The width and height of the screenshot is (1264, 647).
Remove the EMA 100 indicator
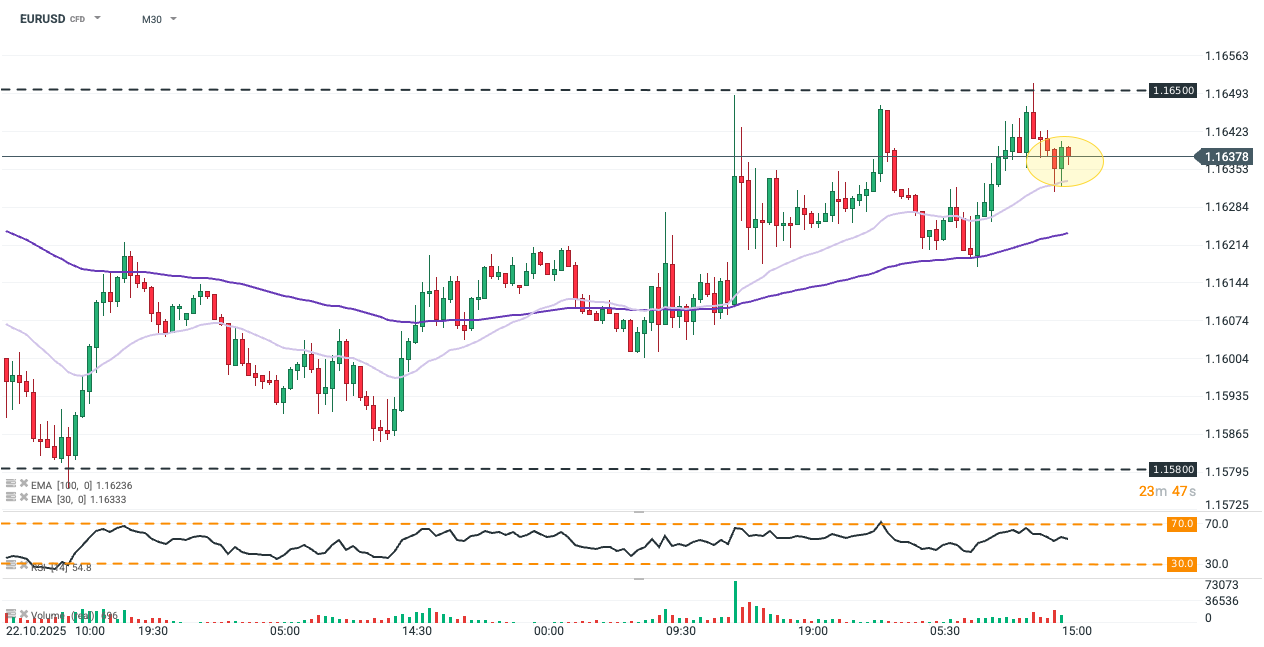click(23, 484)
